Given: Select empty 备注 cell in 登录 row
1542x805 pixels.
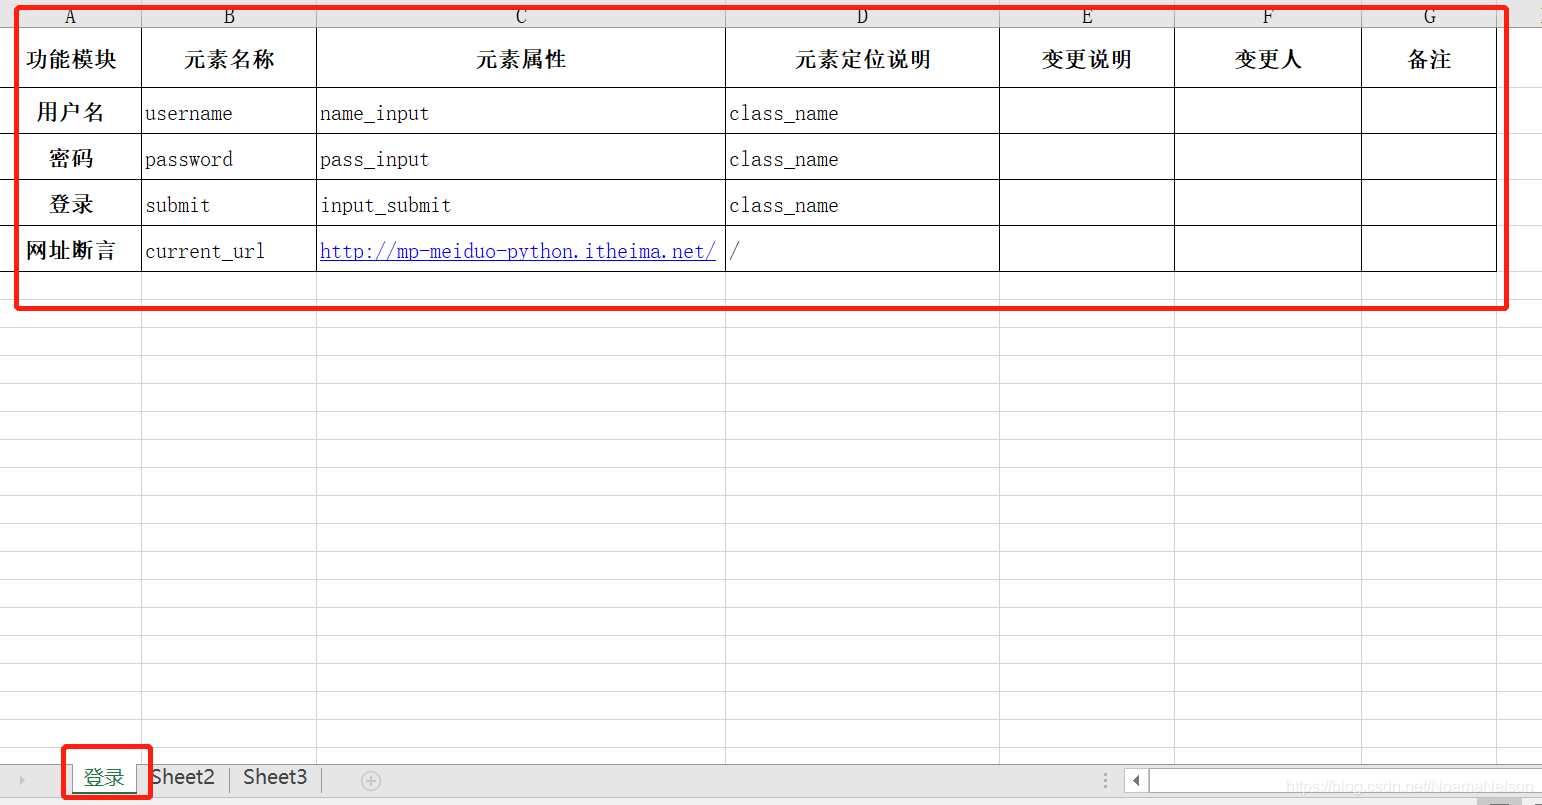Looking at the screenshot, I should coord(1429,203).
